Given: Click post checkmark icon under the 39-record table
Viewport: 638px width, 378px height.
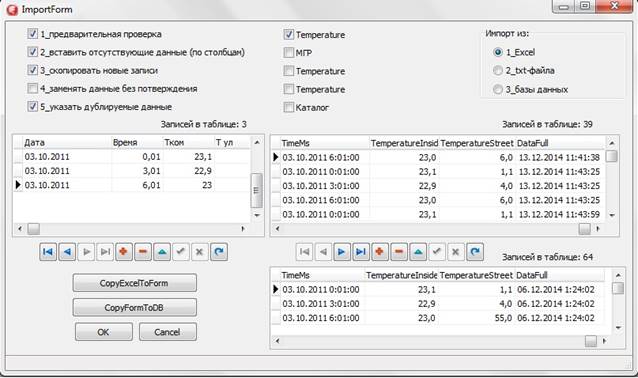Looking at the screenshot, I should pyautogui.click(x=437, y=252).
